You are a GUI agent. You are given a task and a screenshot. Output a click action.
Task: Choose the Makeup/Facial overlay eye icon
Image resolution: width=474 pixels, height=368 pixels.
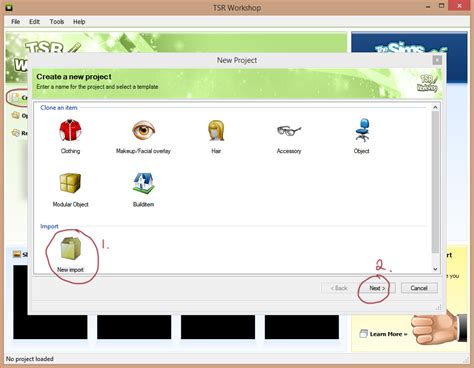[143, 130]
